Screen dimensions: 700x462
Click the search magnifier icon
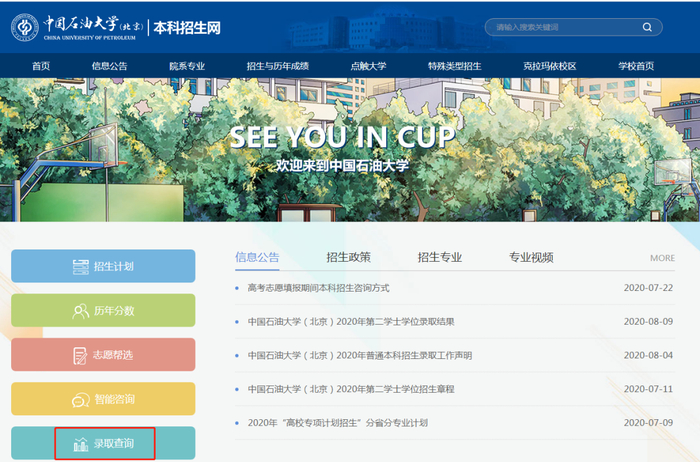tap(647, 27)
